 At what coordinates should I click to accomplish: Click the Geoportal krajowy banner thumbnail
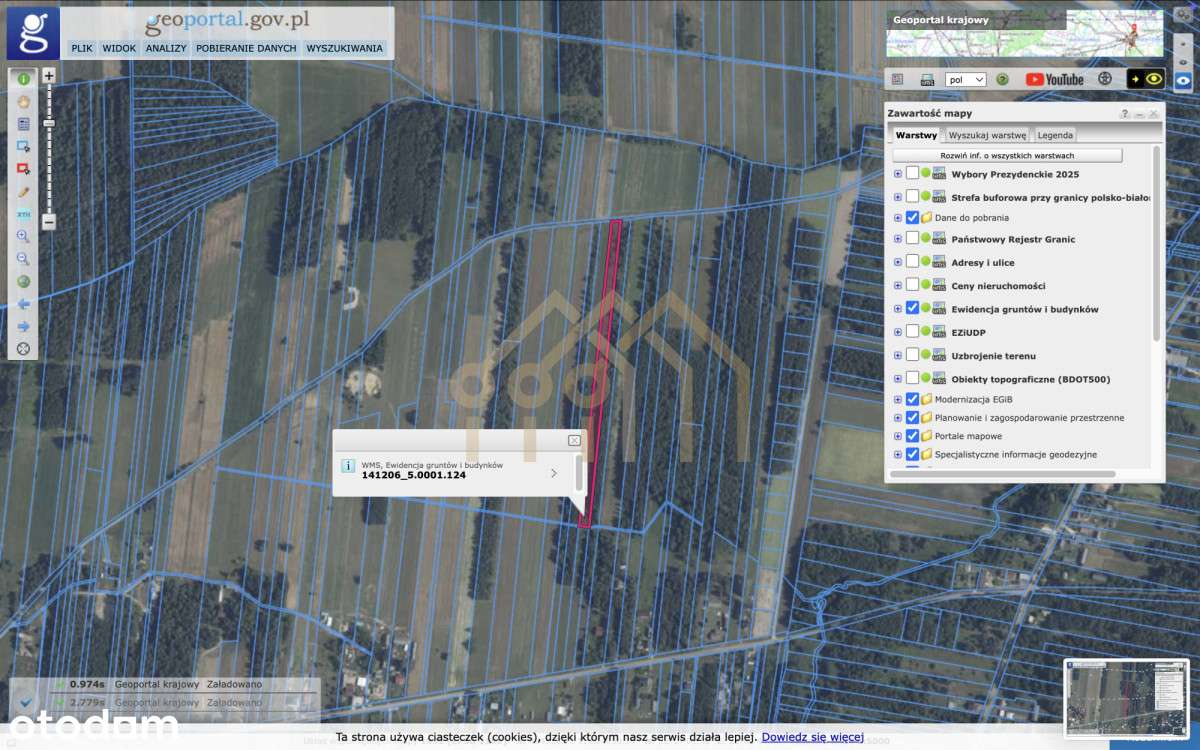(1024, 34)
